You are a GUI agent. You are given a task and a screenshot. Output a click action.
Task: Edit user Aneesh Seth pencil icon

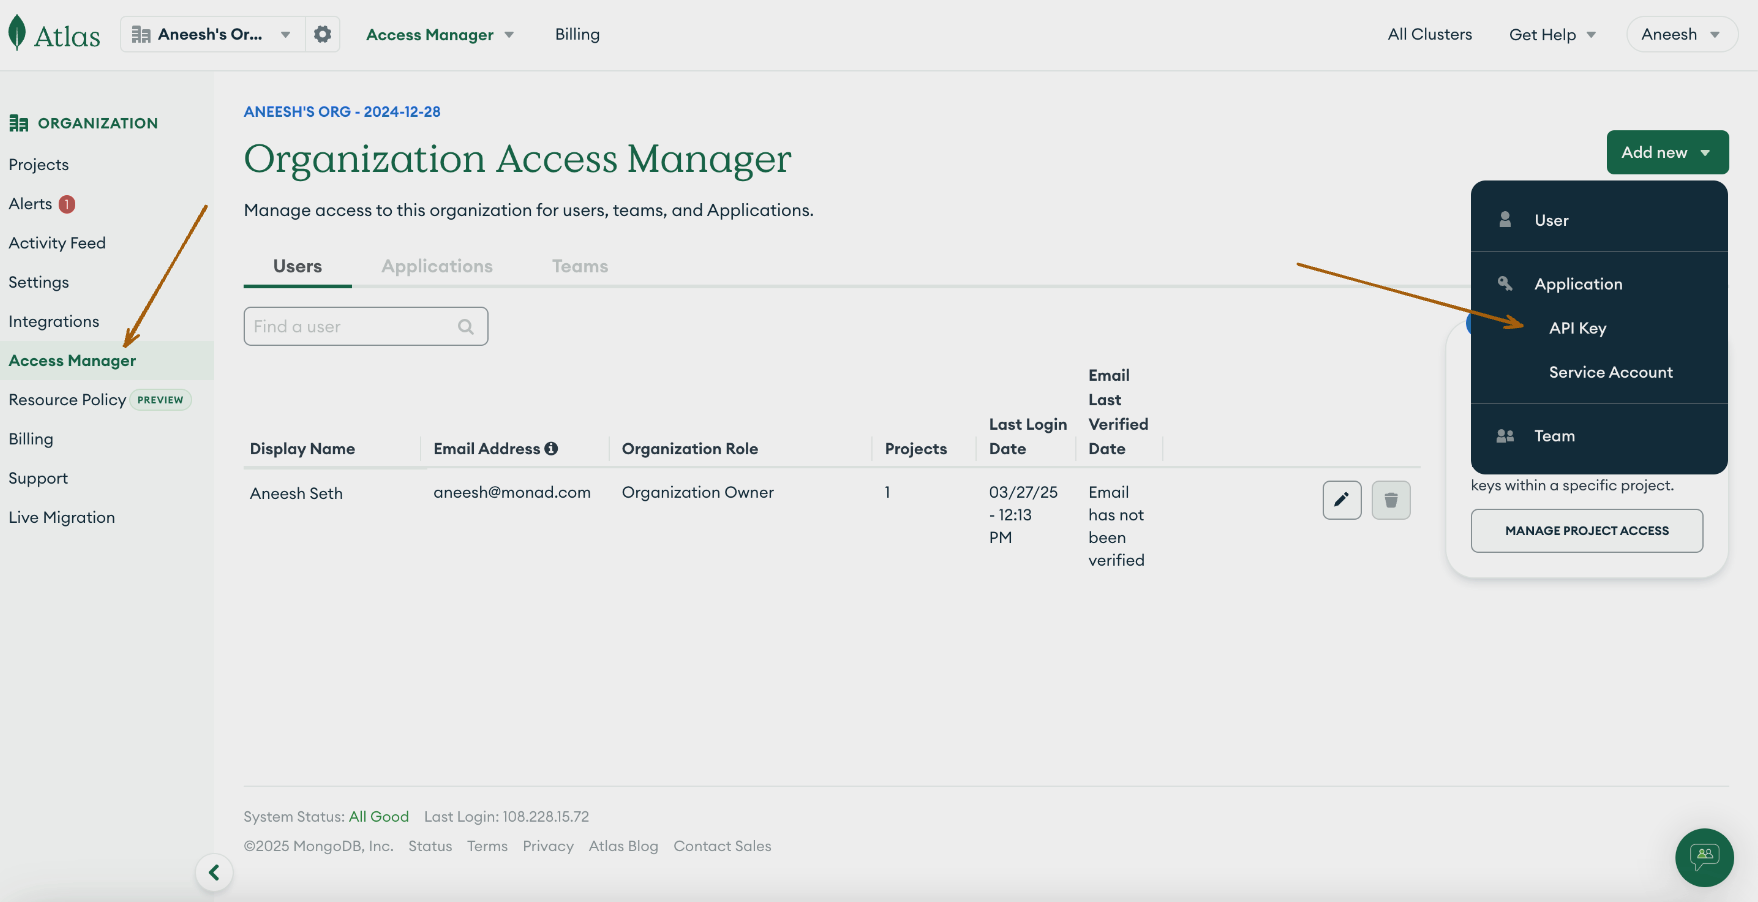pyautogui.click(x=1341, y=500)
